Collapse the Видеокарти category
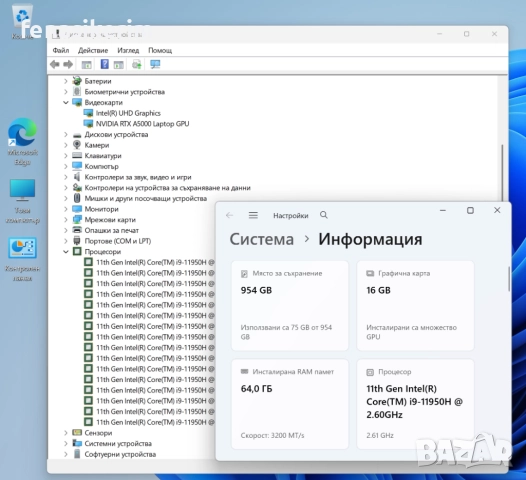526x480 pixels. (66, 102)
